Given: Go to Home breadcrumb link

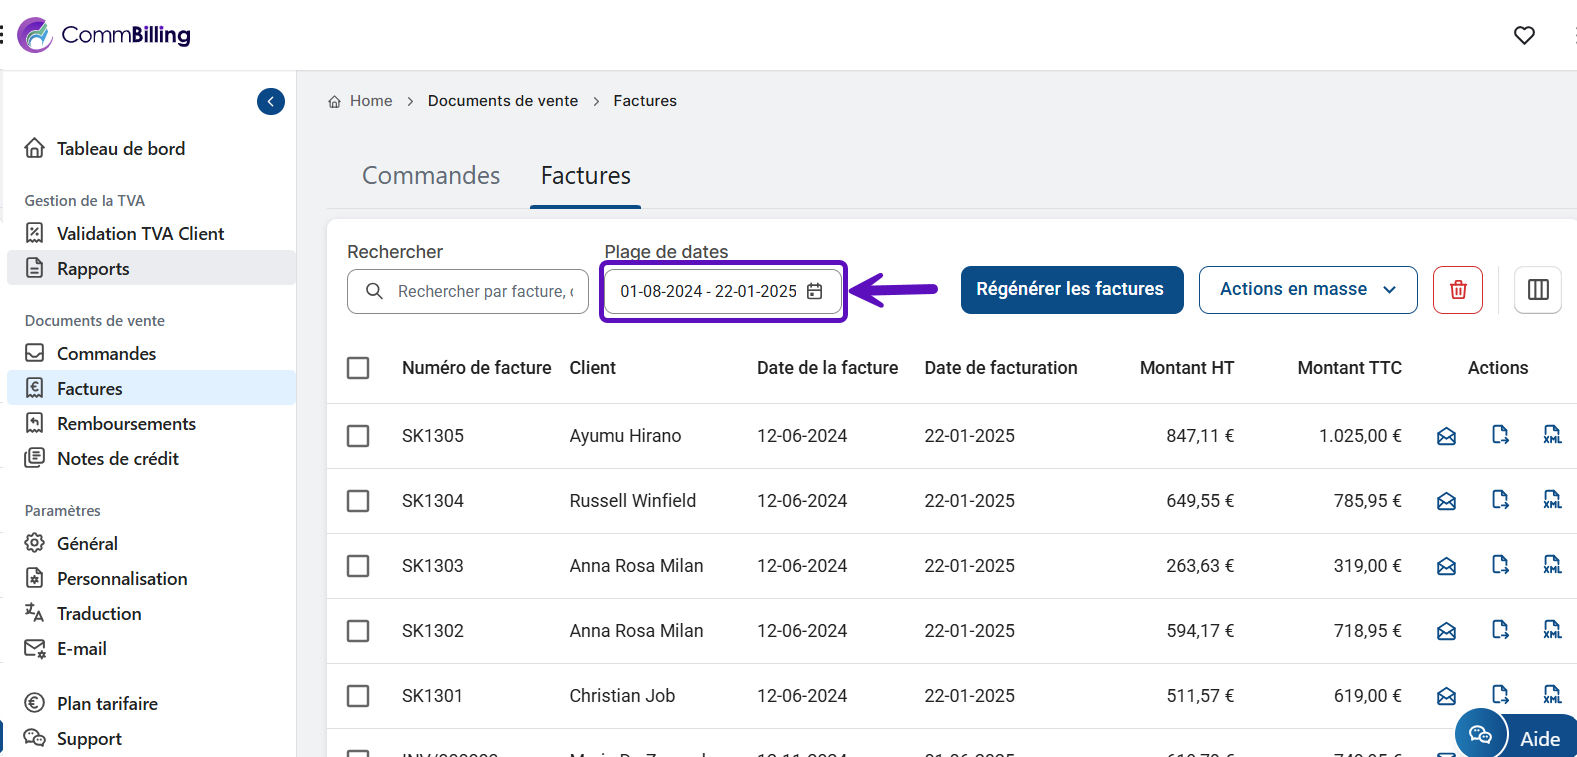Looking at the screenshot, I should pos(371,101).
